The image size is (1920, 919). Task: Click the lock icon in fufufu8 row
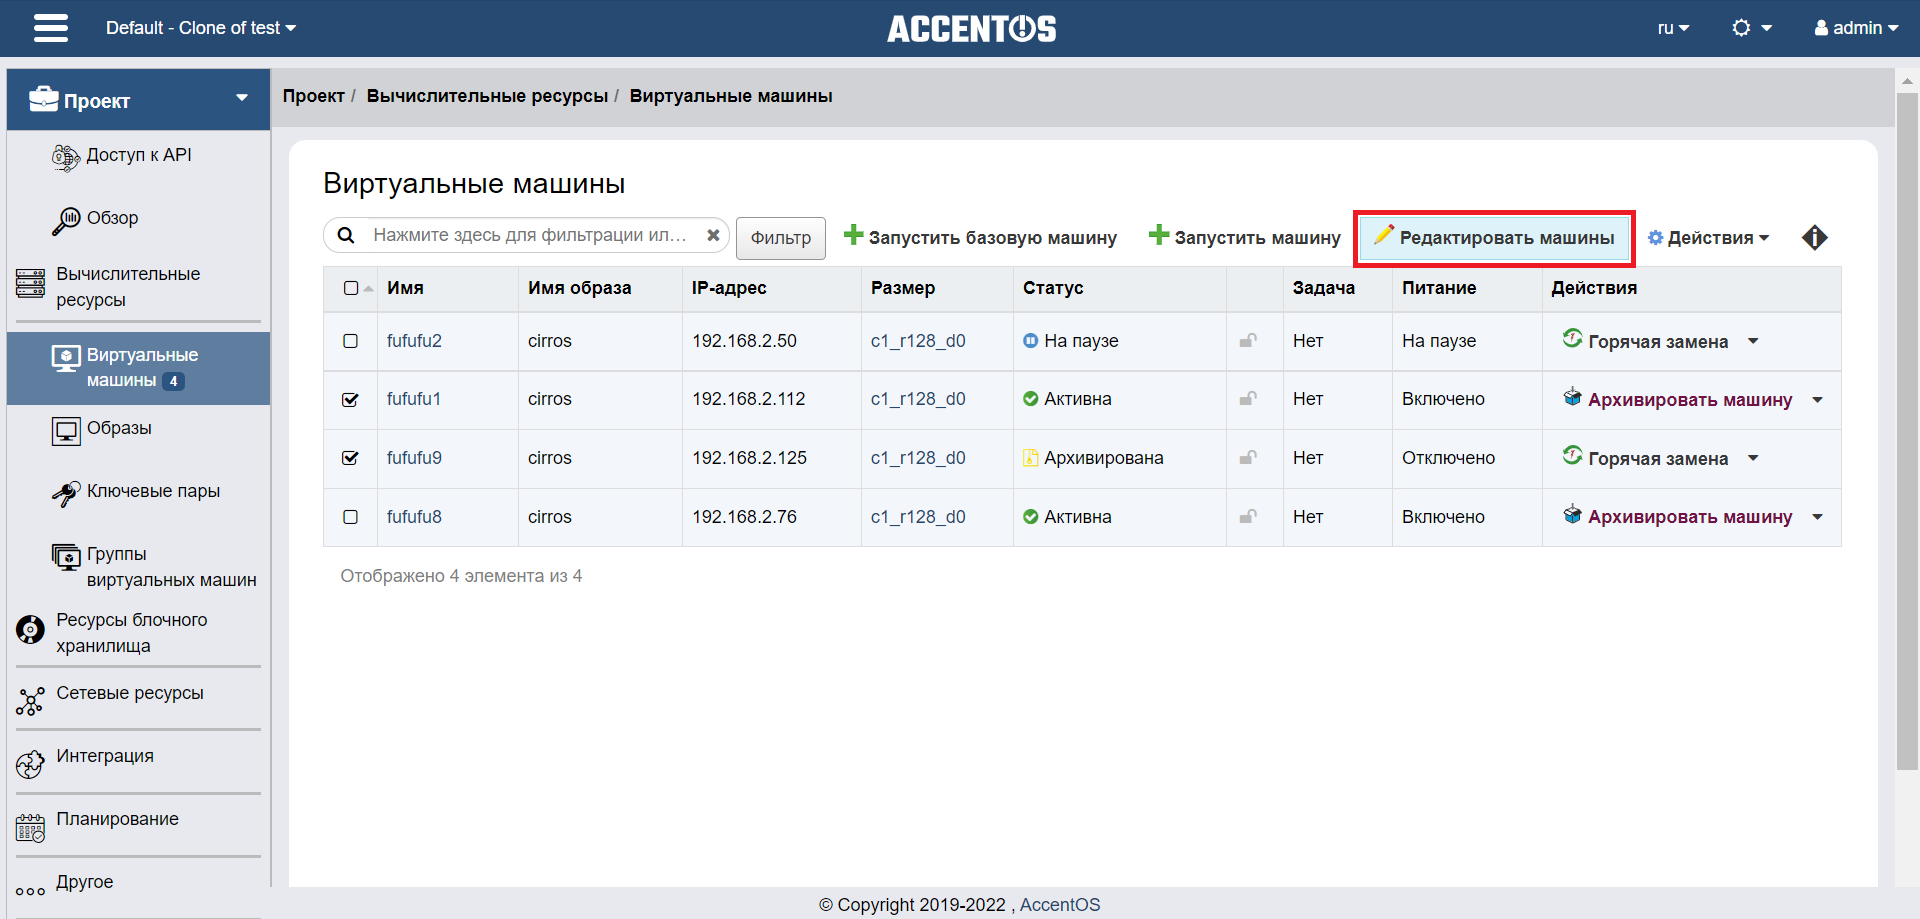1248,517
